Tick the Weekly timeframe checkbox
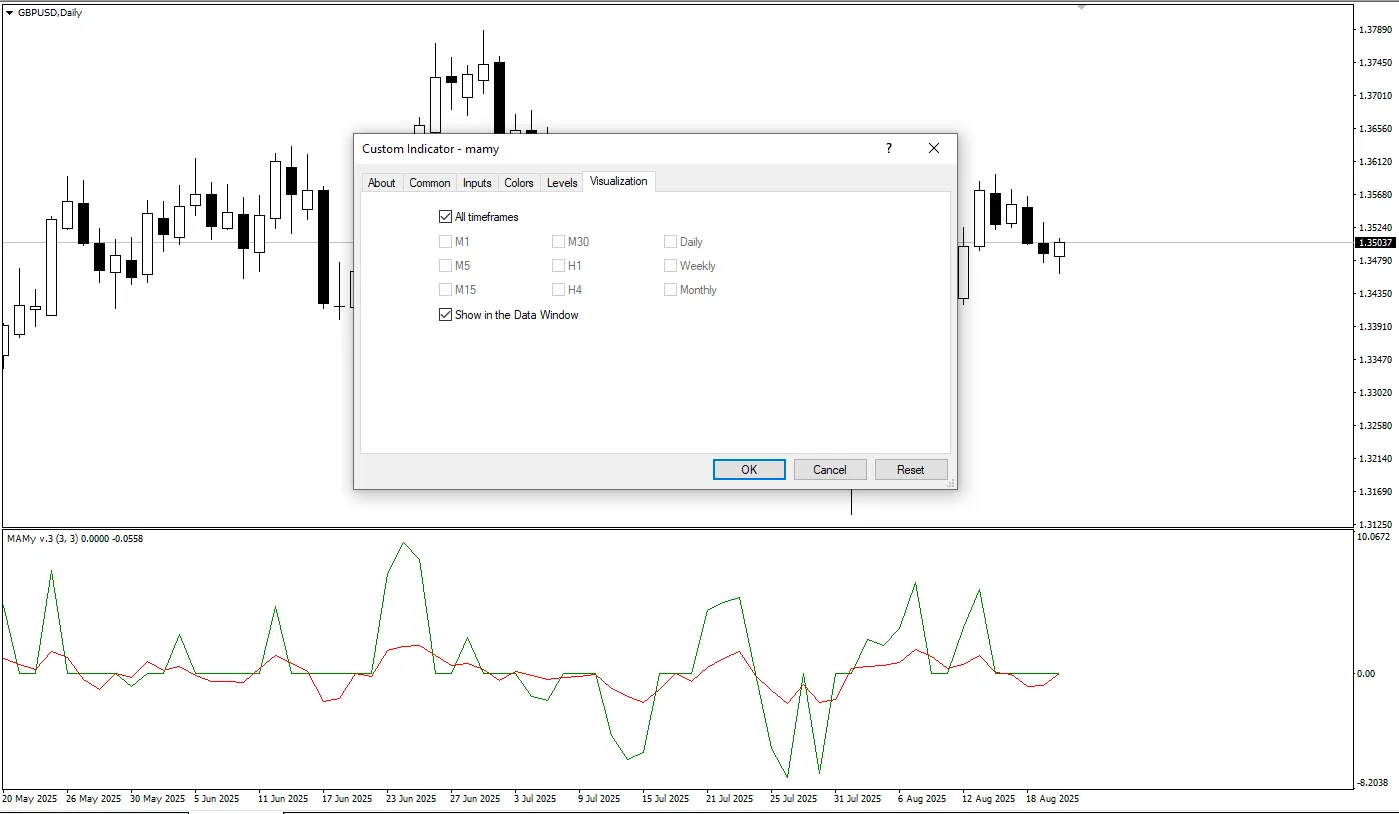The image size is (1399, 814). point(671,266)
